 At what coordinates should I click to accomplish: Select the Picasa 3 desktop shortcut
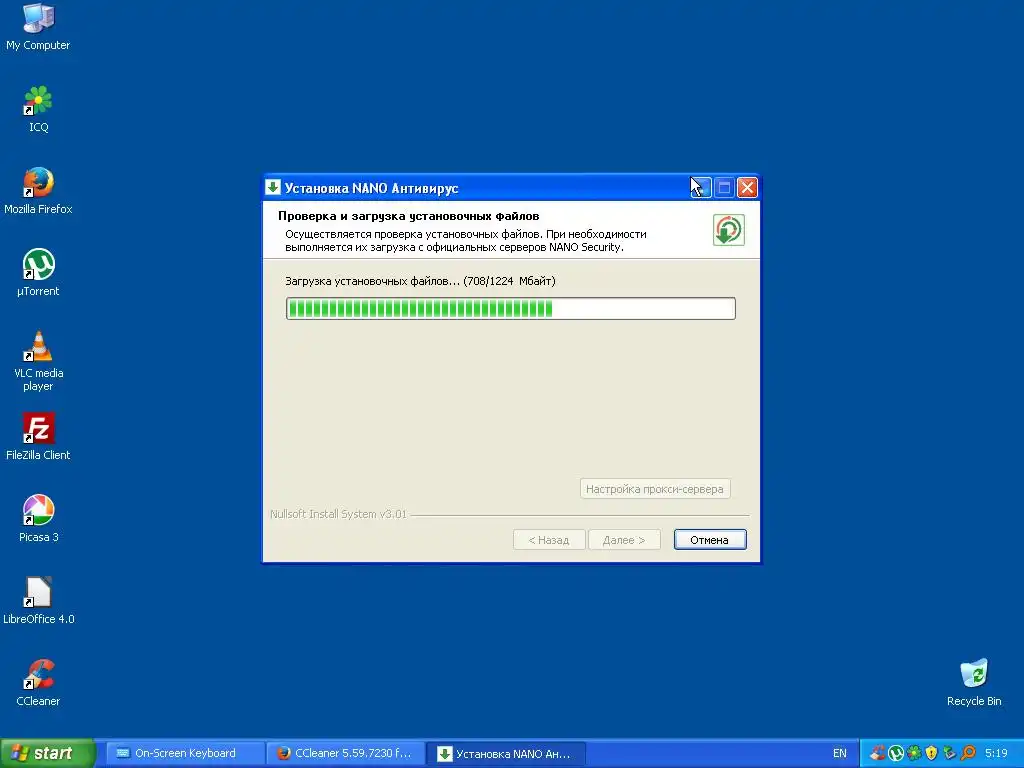tap(38, 519)
